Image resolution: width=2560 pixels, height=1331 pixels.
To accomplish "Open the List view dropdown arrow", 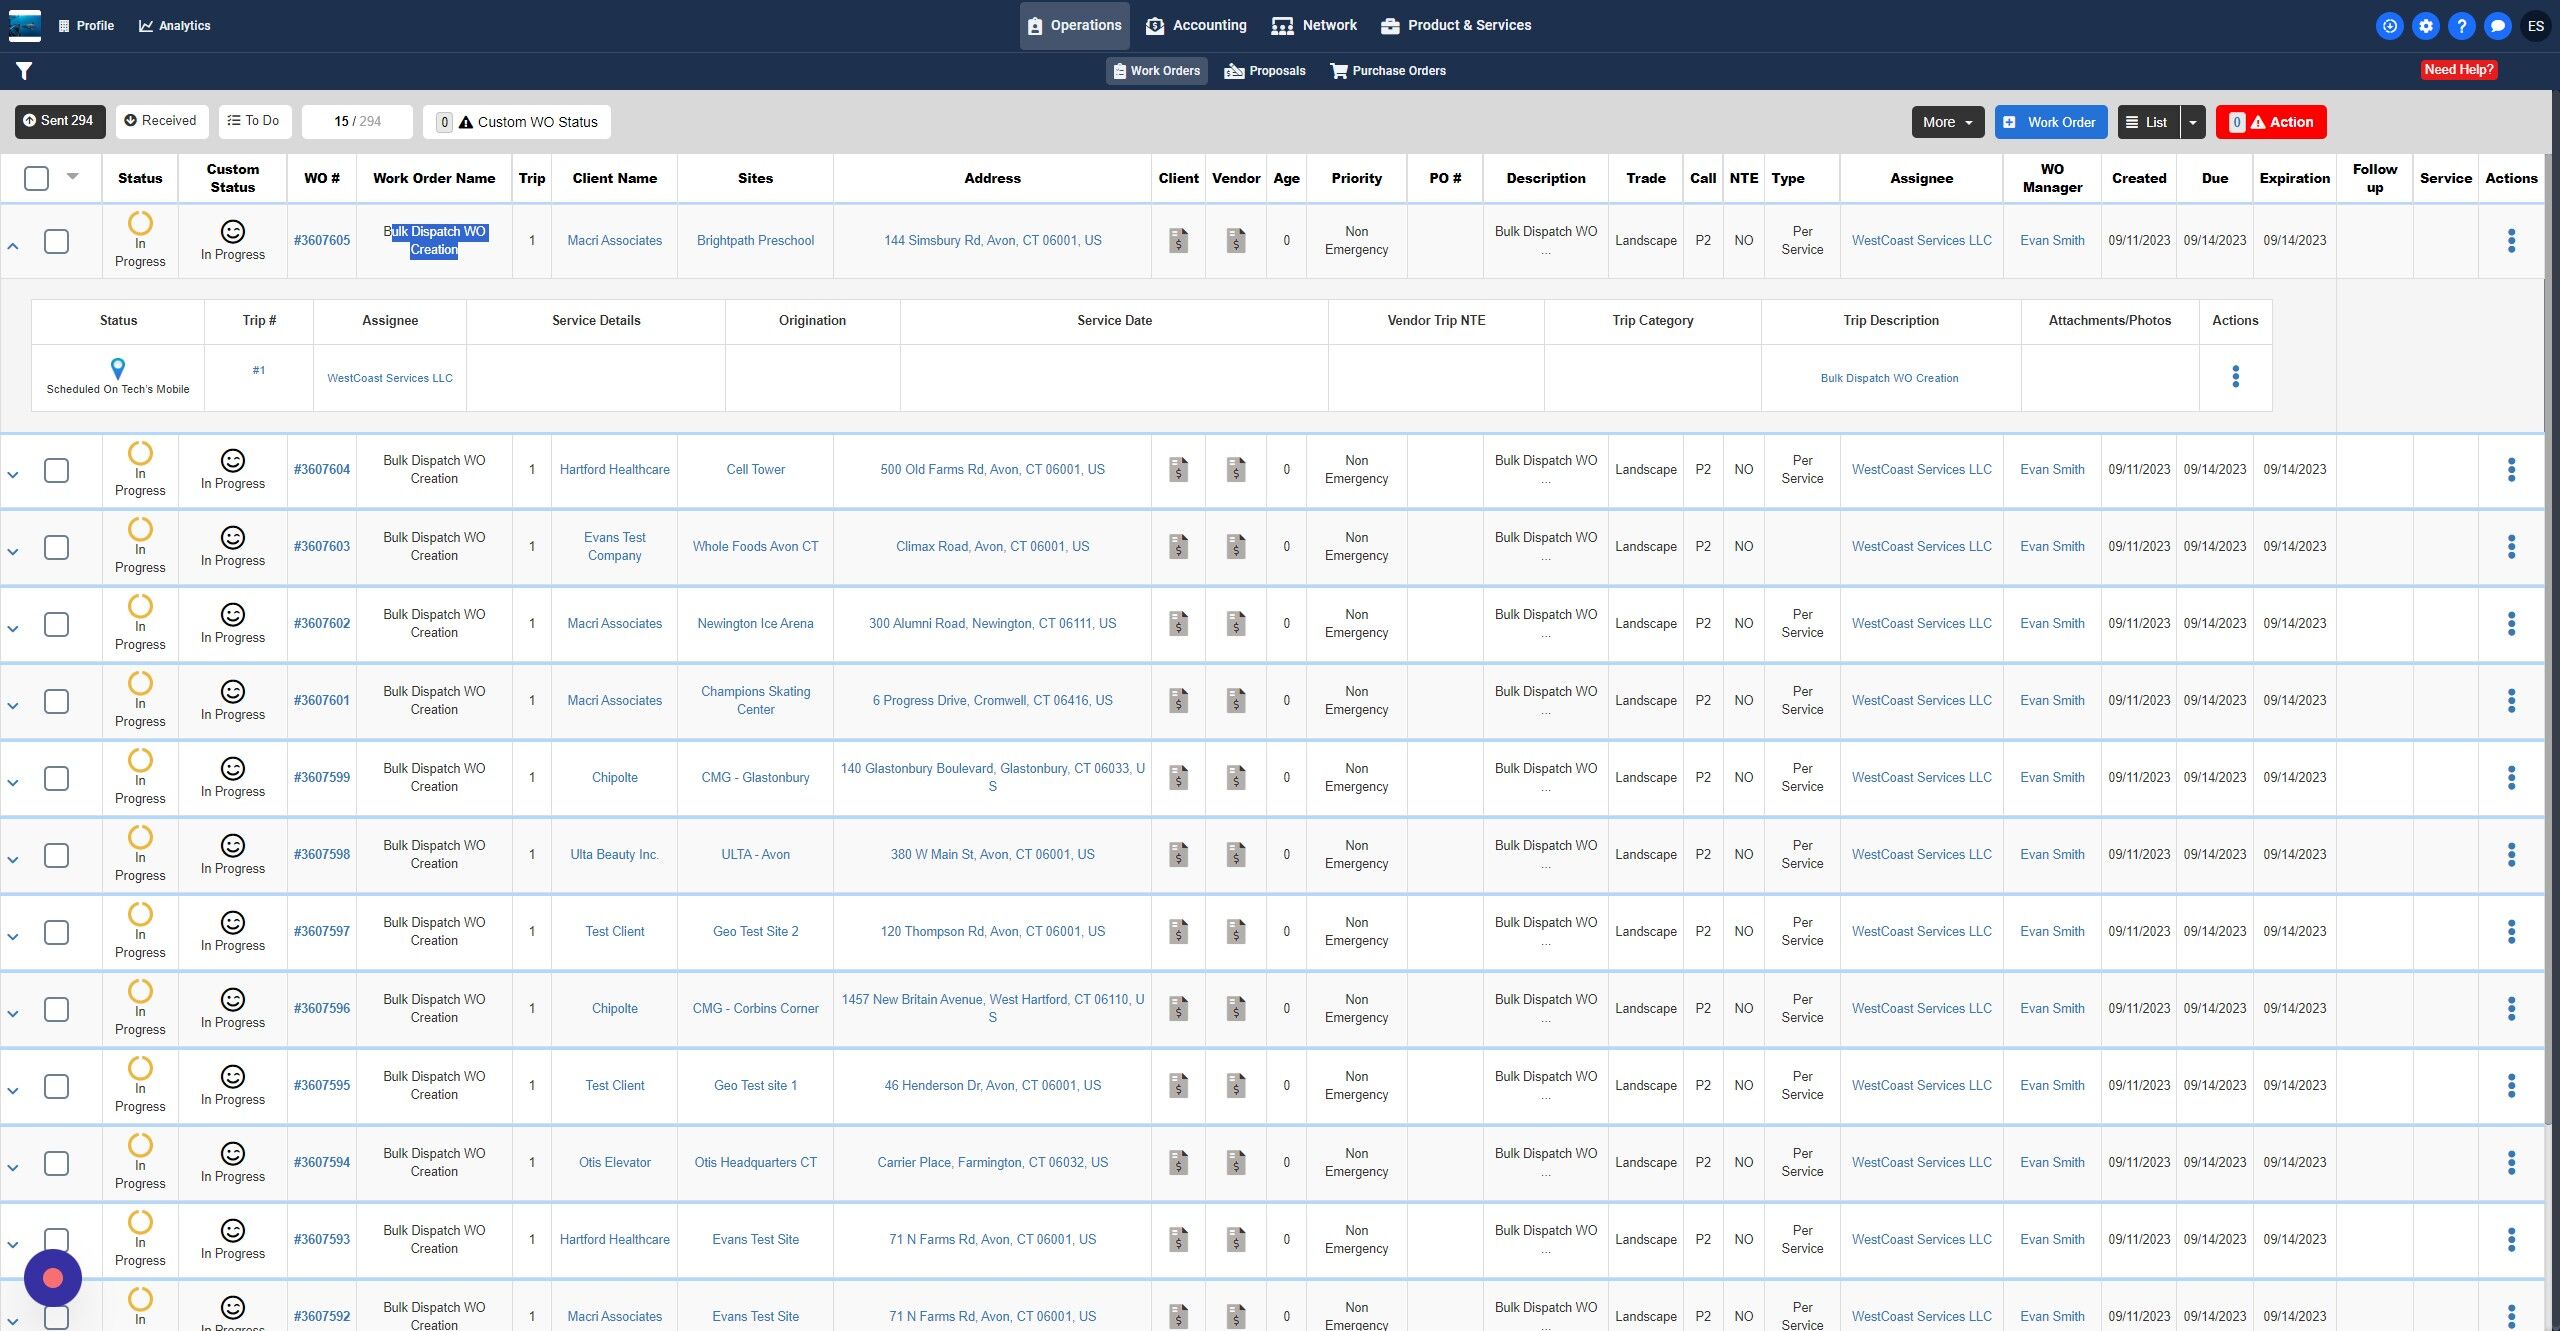I will pos(2192,122).
